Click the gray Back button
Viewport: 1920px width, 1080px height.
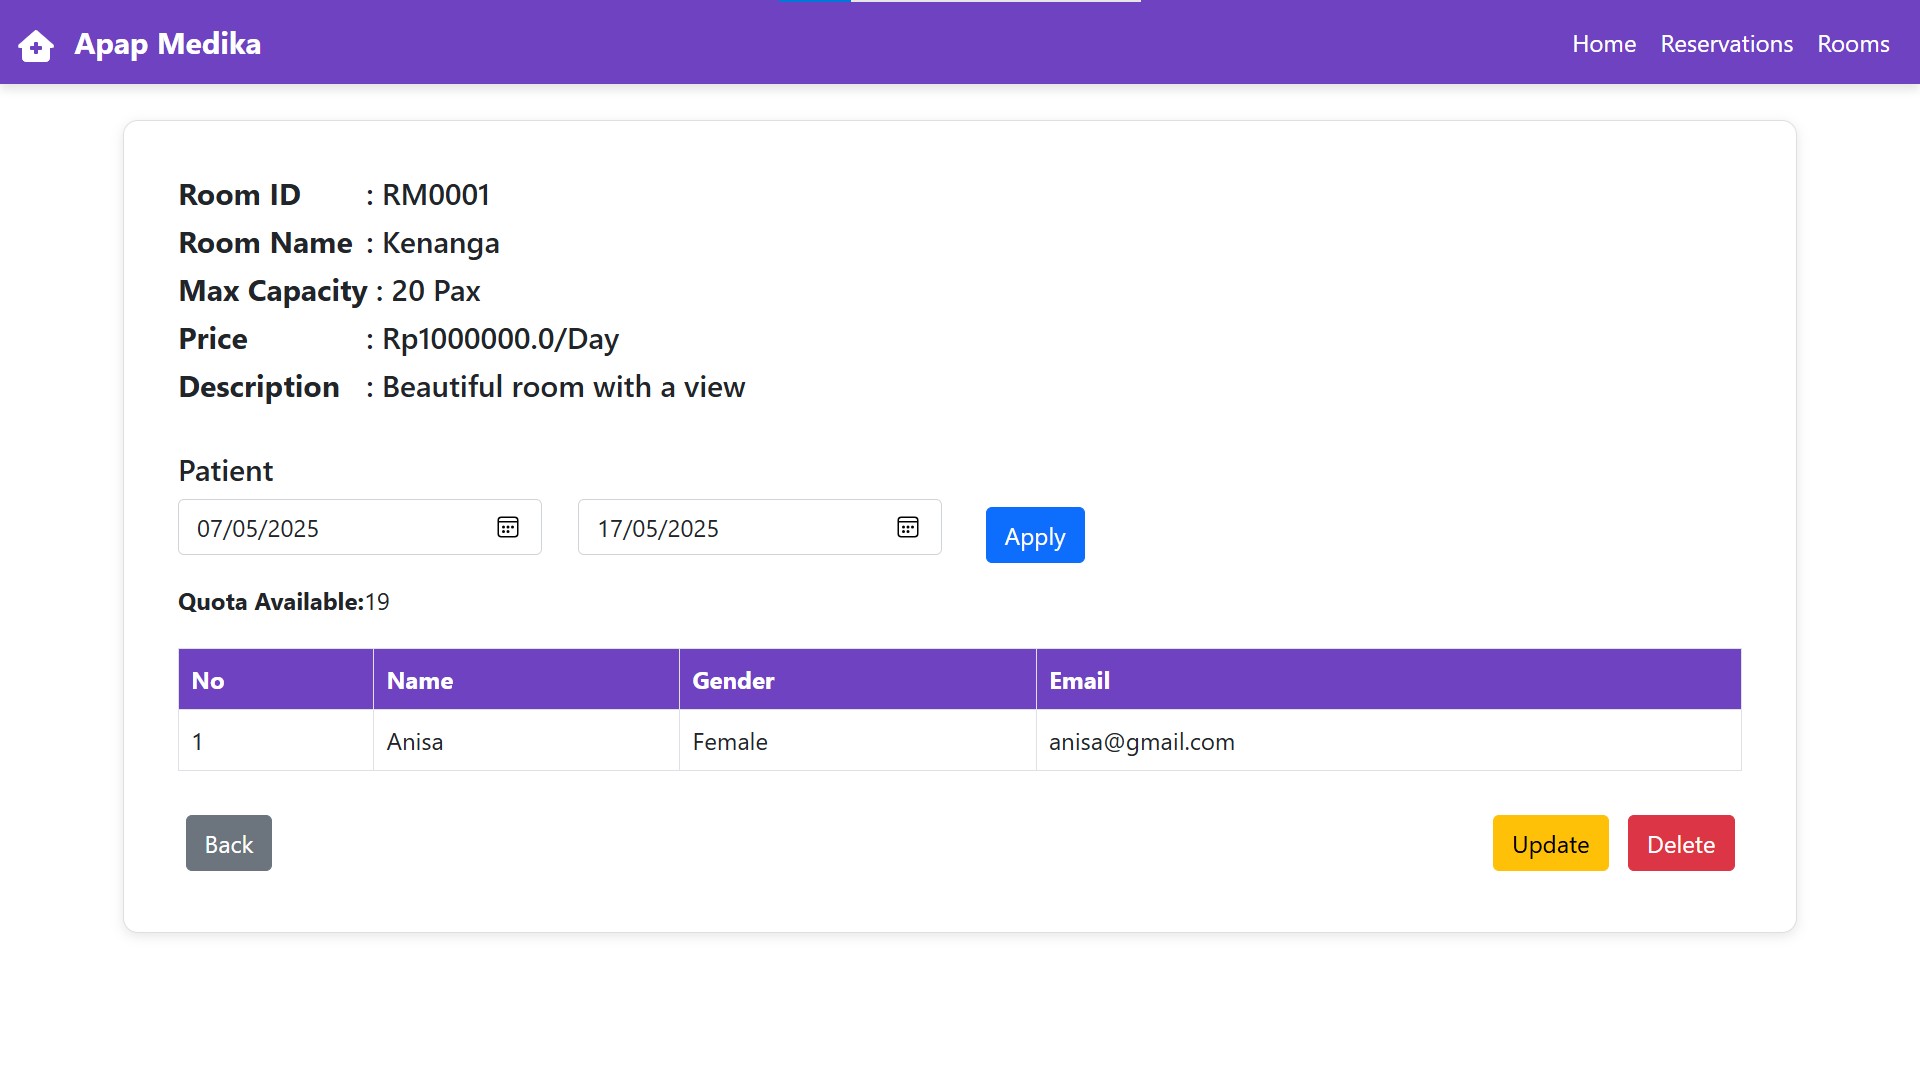coord(228,844)
